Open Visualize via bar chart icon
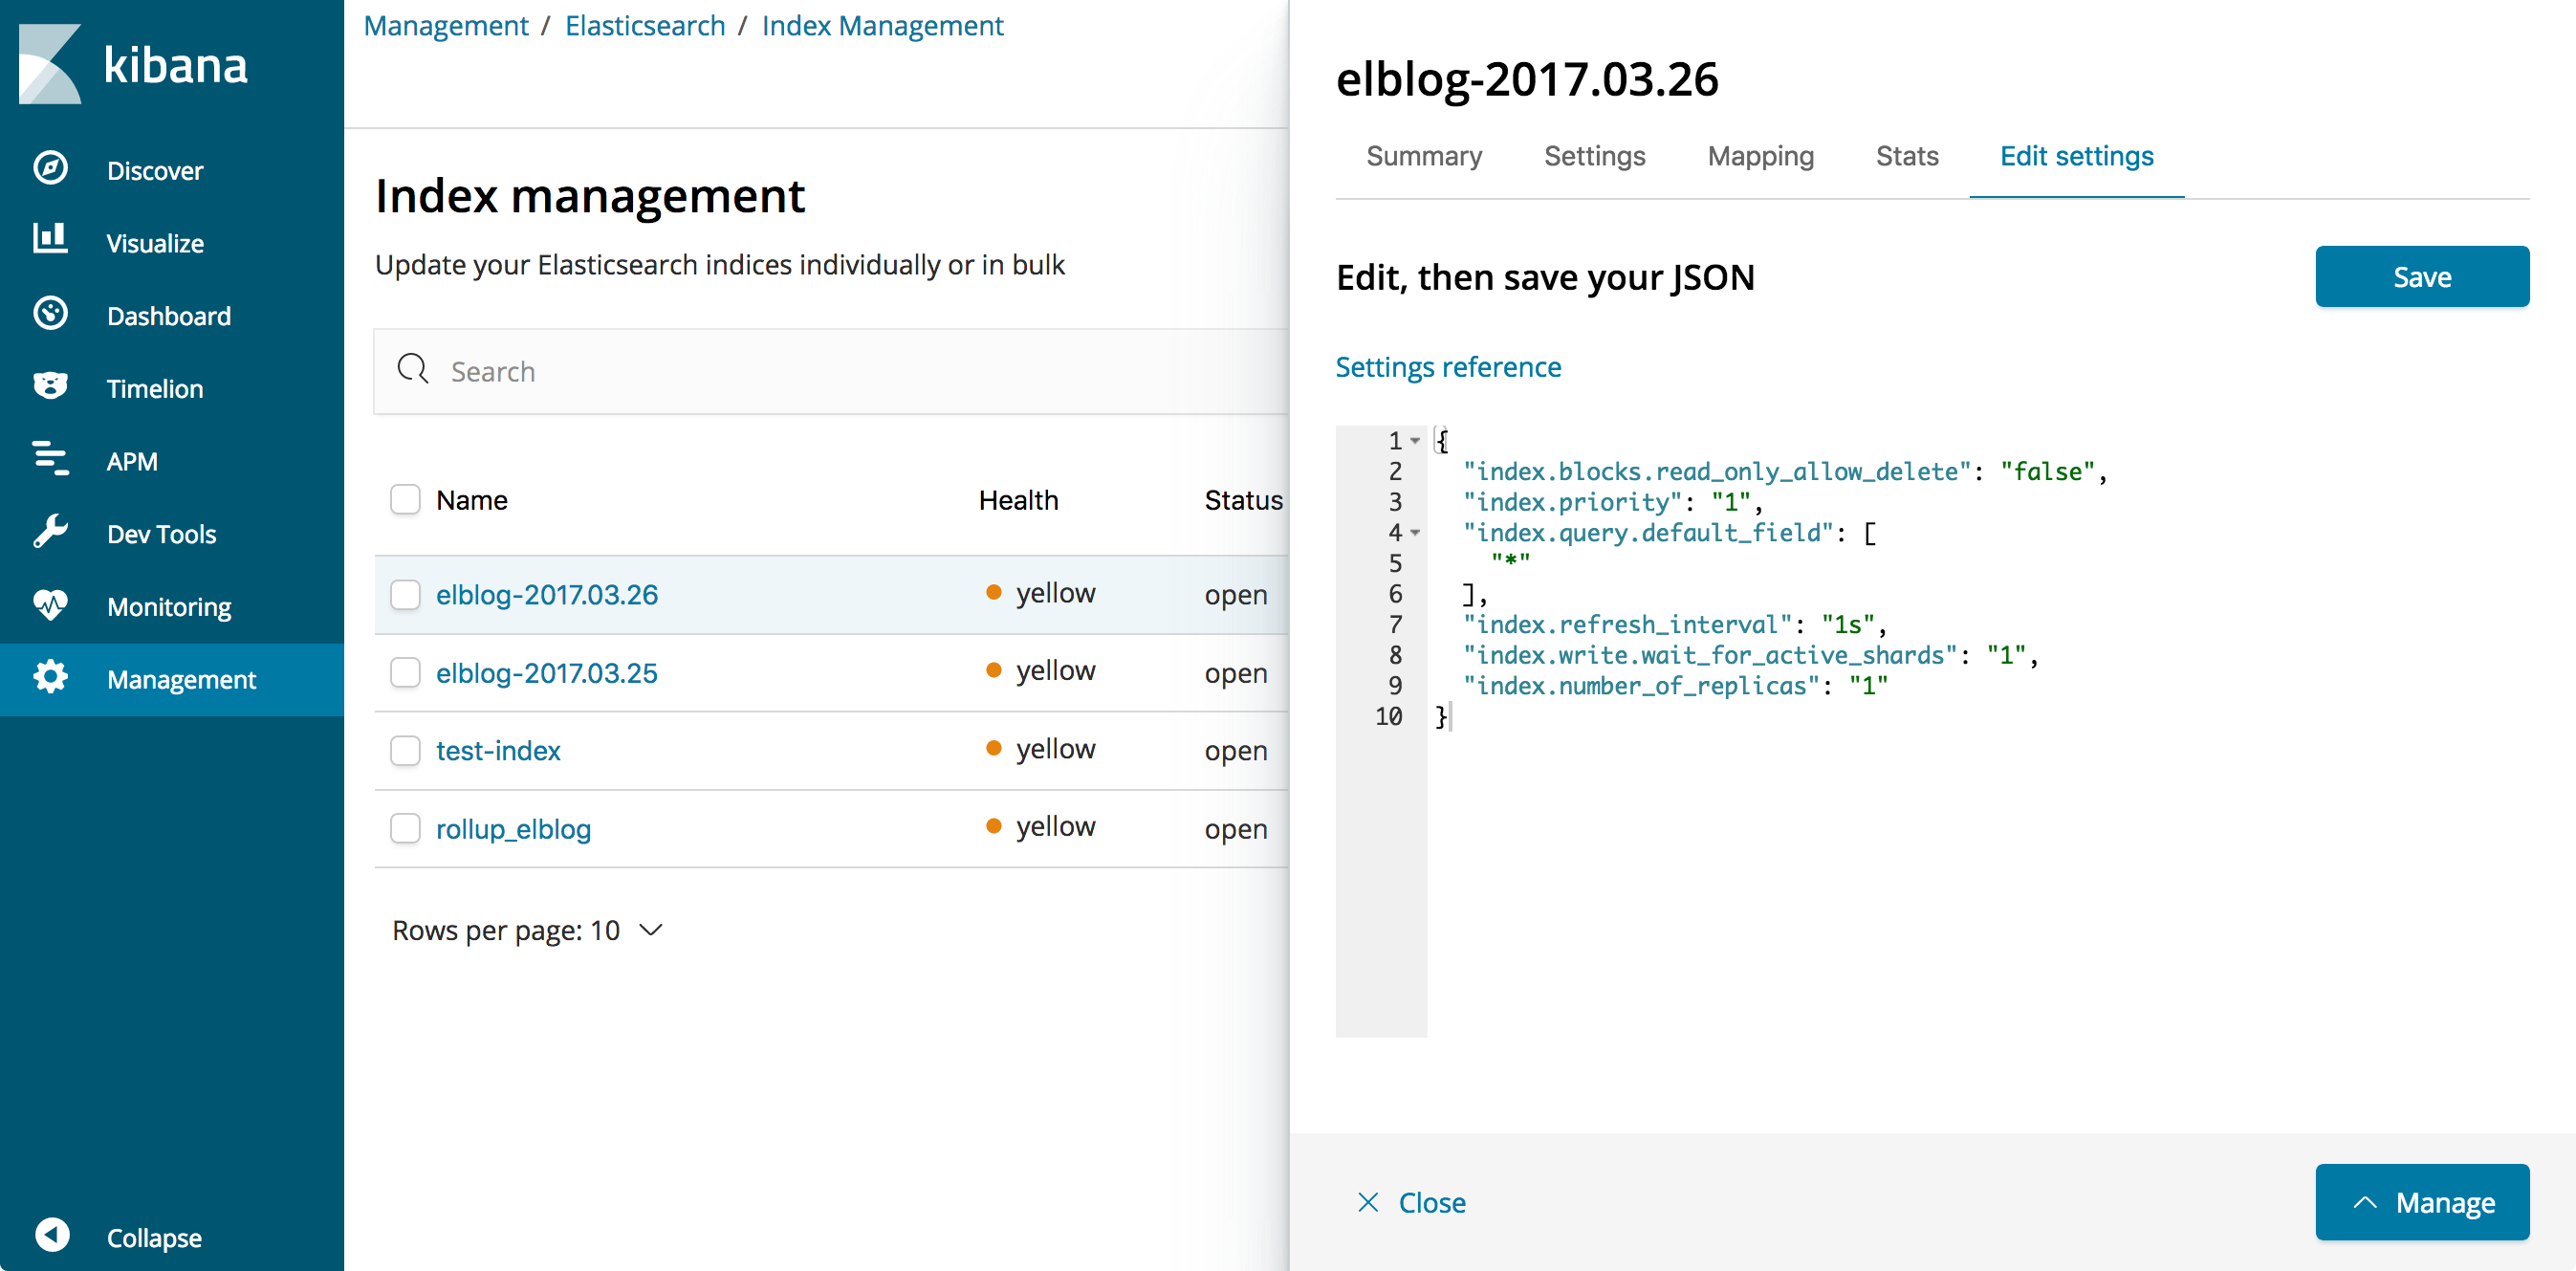Screen dimensions: 2576x1271 click(x=51, y=240)
